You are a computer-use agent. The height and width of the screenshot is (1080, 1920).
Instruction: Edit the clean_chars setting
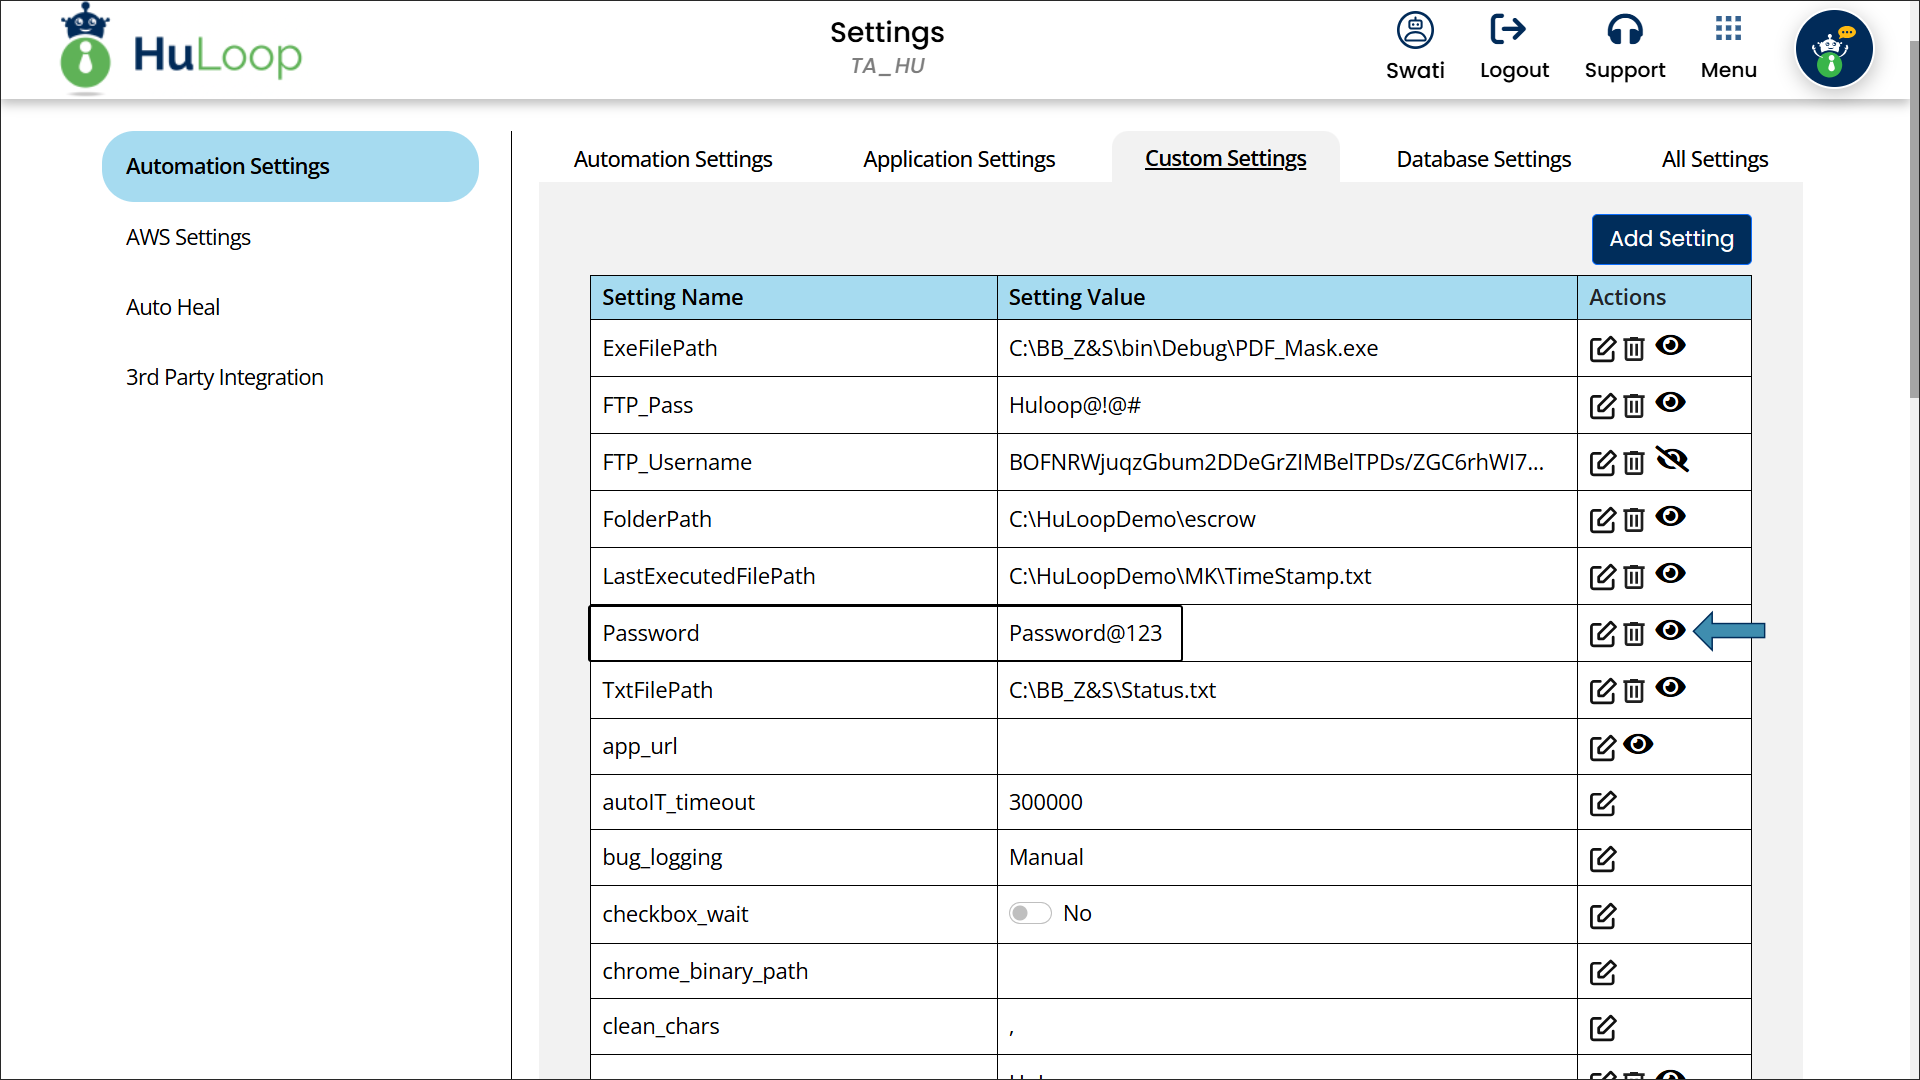(1602, 1028)
